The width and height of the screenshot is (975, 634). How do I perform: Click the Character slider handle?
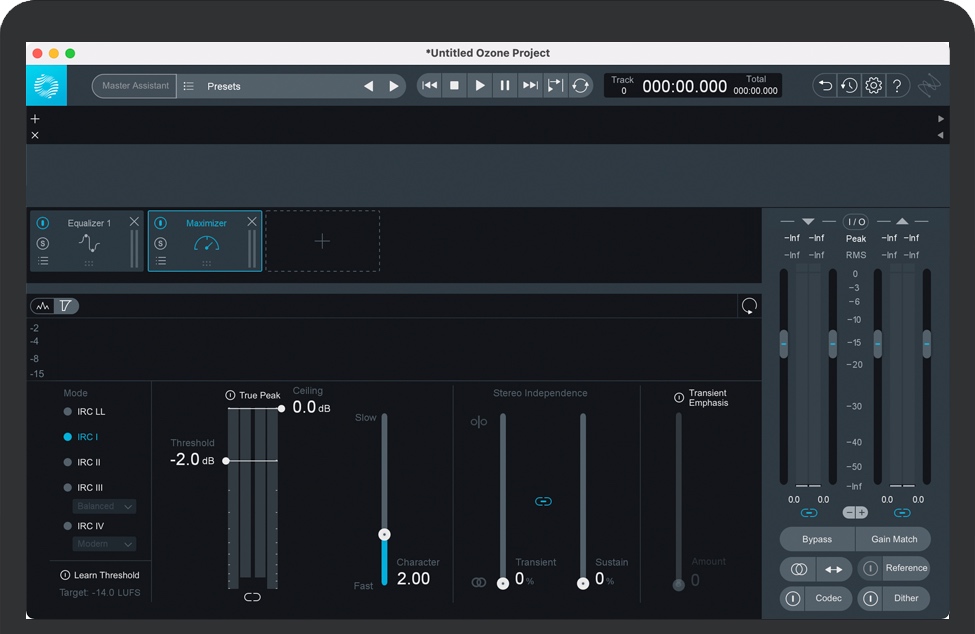point(384,535)
